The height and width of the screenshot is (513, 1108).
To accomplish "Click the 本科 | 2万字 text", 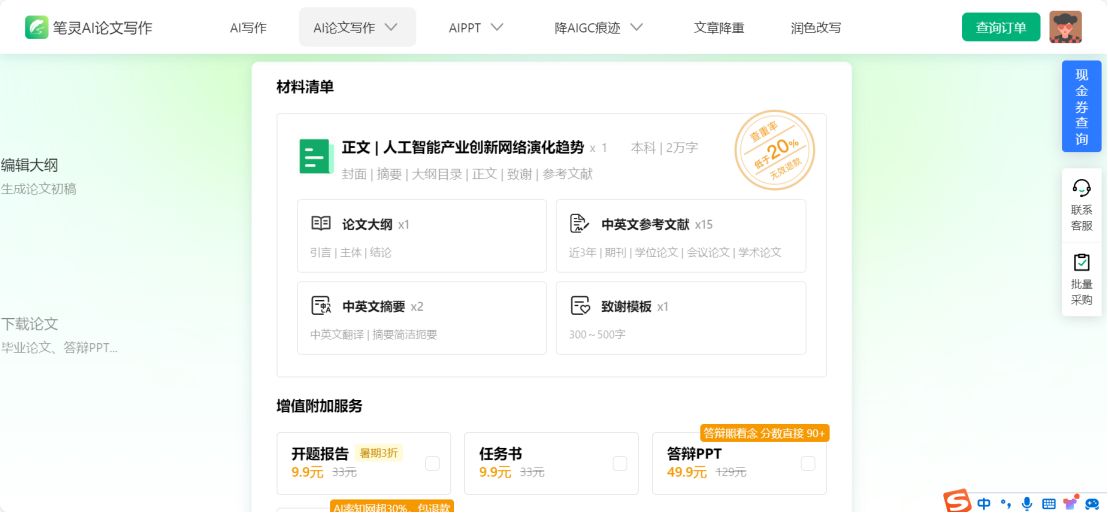I will coord(664,148).
